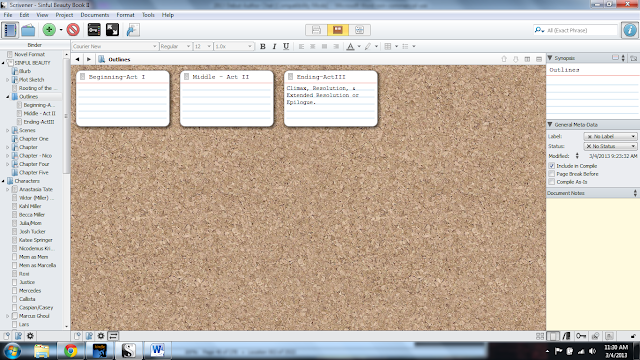The image size is (640, 360).
Task: Open the View menu
Action: 42,15
